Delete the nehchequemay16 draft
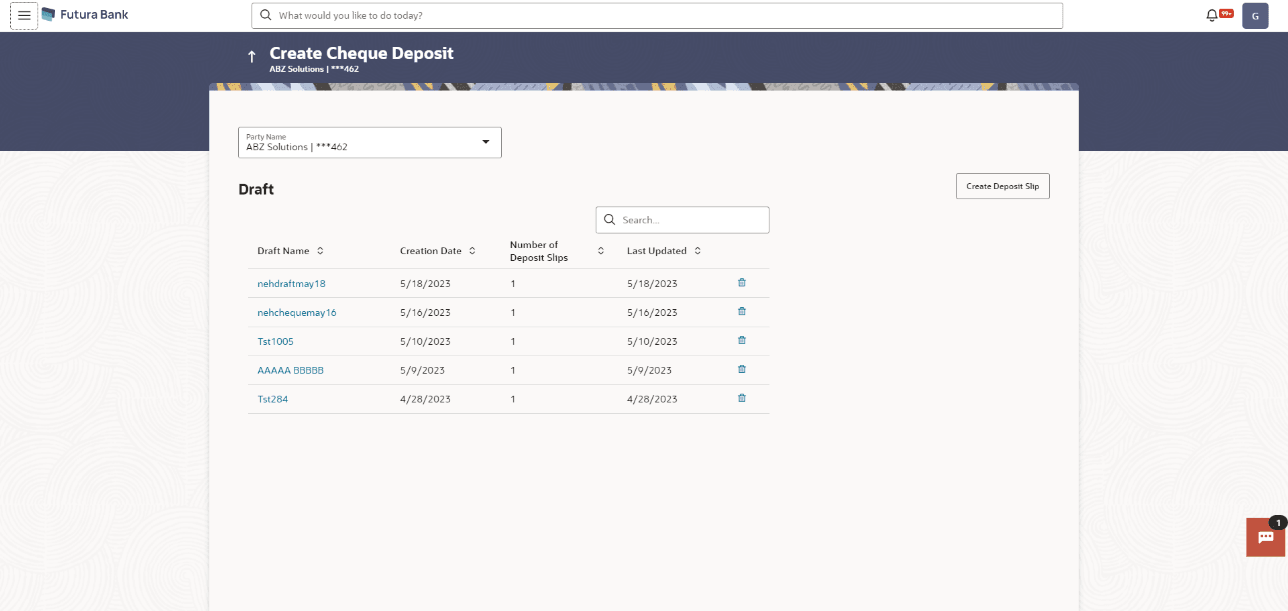This screenshot has width=1288, height=611. (741, 312)
